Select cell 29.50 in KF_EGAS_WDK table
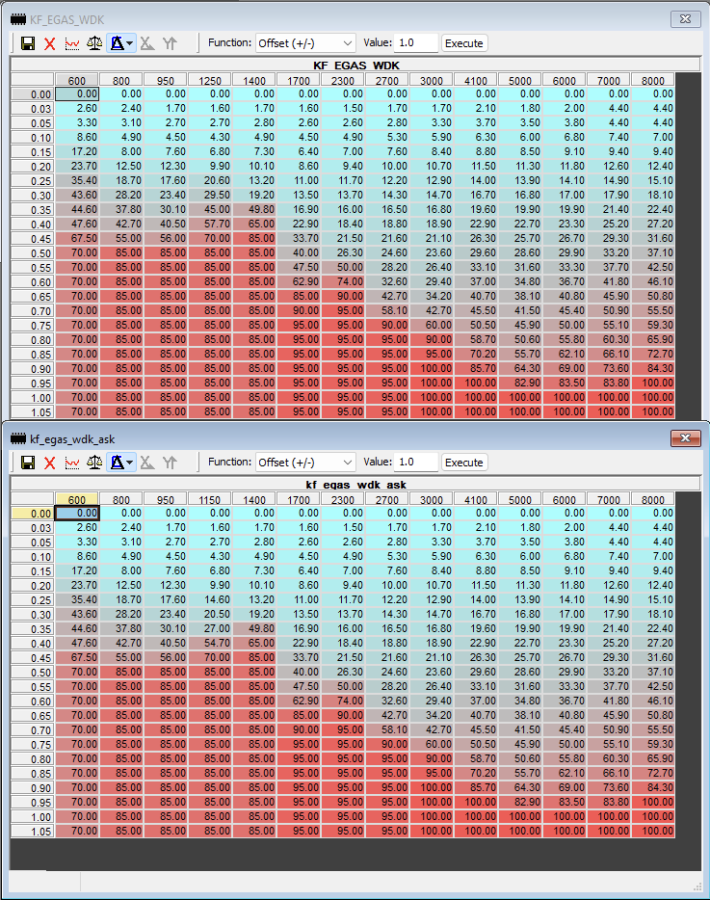 coord(210,195)
